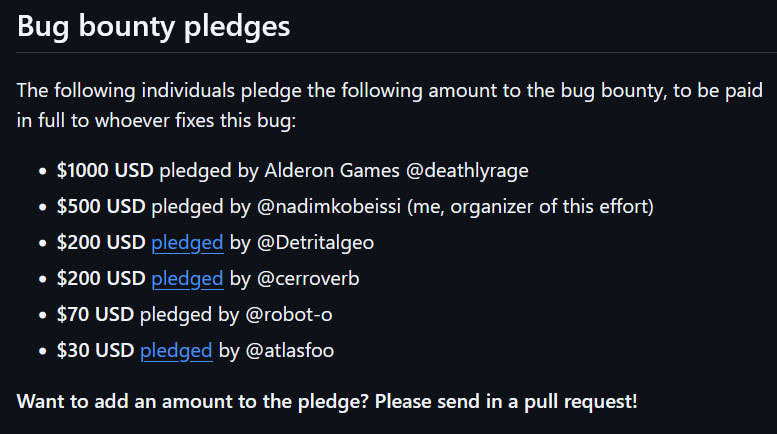Click the $30 USD pledge amount
Screen dimensions: 777x434
[x=96, y=350]
